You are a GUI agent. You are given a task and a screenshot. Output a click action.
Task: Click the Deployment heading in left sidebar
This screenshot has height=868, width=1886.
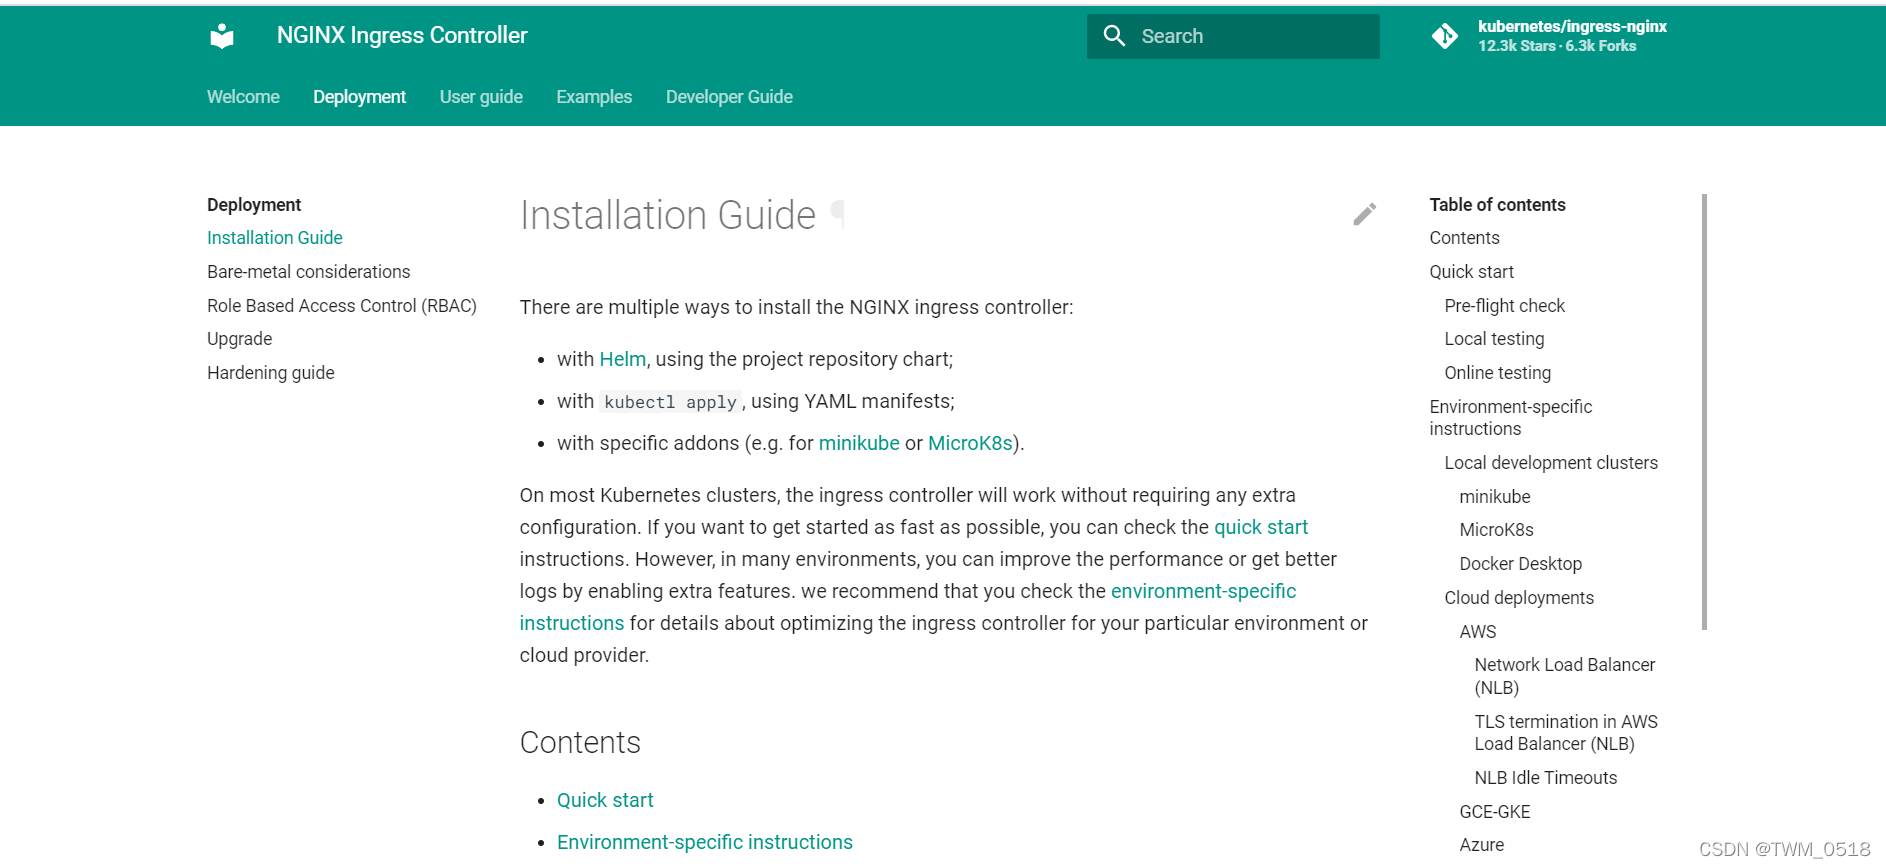tap(254, 205)
